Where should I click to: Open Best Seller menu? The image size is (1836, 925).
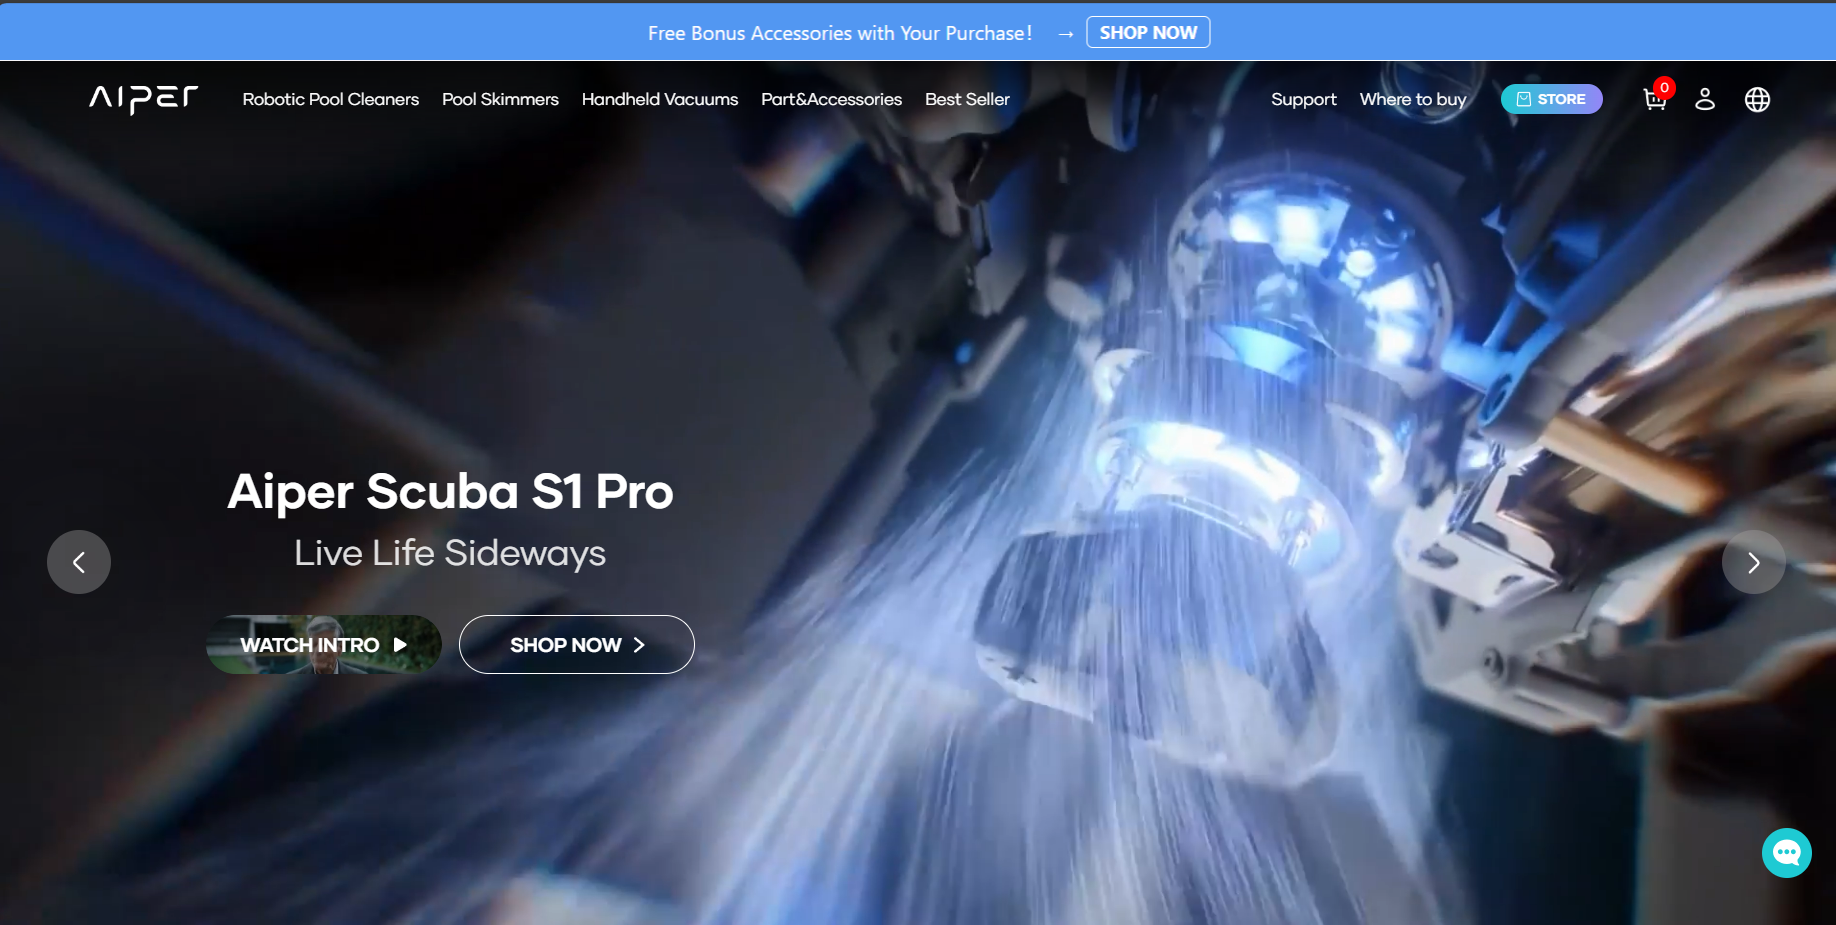coord(967,99)
